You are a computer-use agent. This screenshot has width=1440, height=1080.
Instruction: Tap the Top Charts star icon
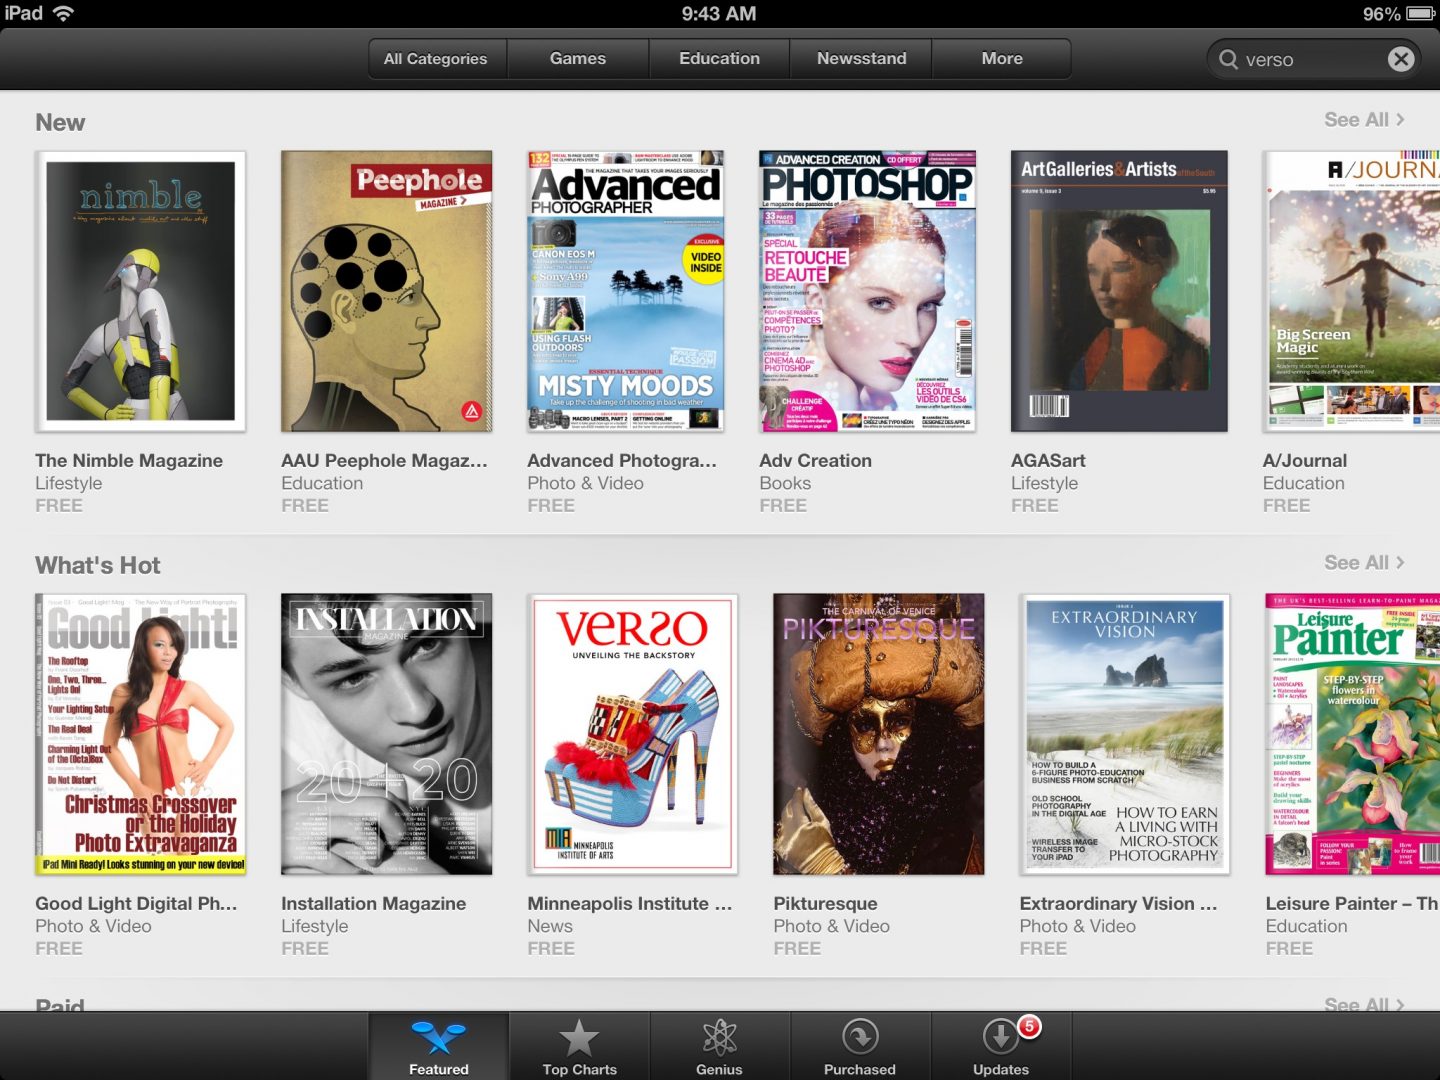[579, 1040]
